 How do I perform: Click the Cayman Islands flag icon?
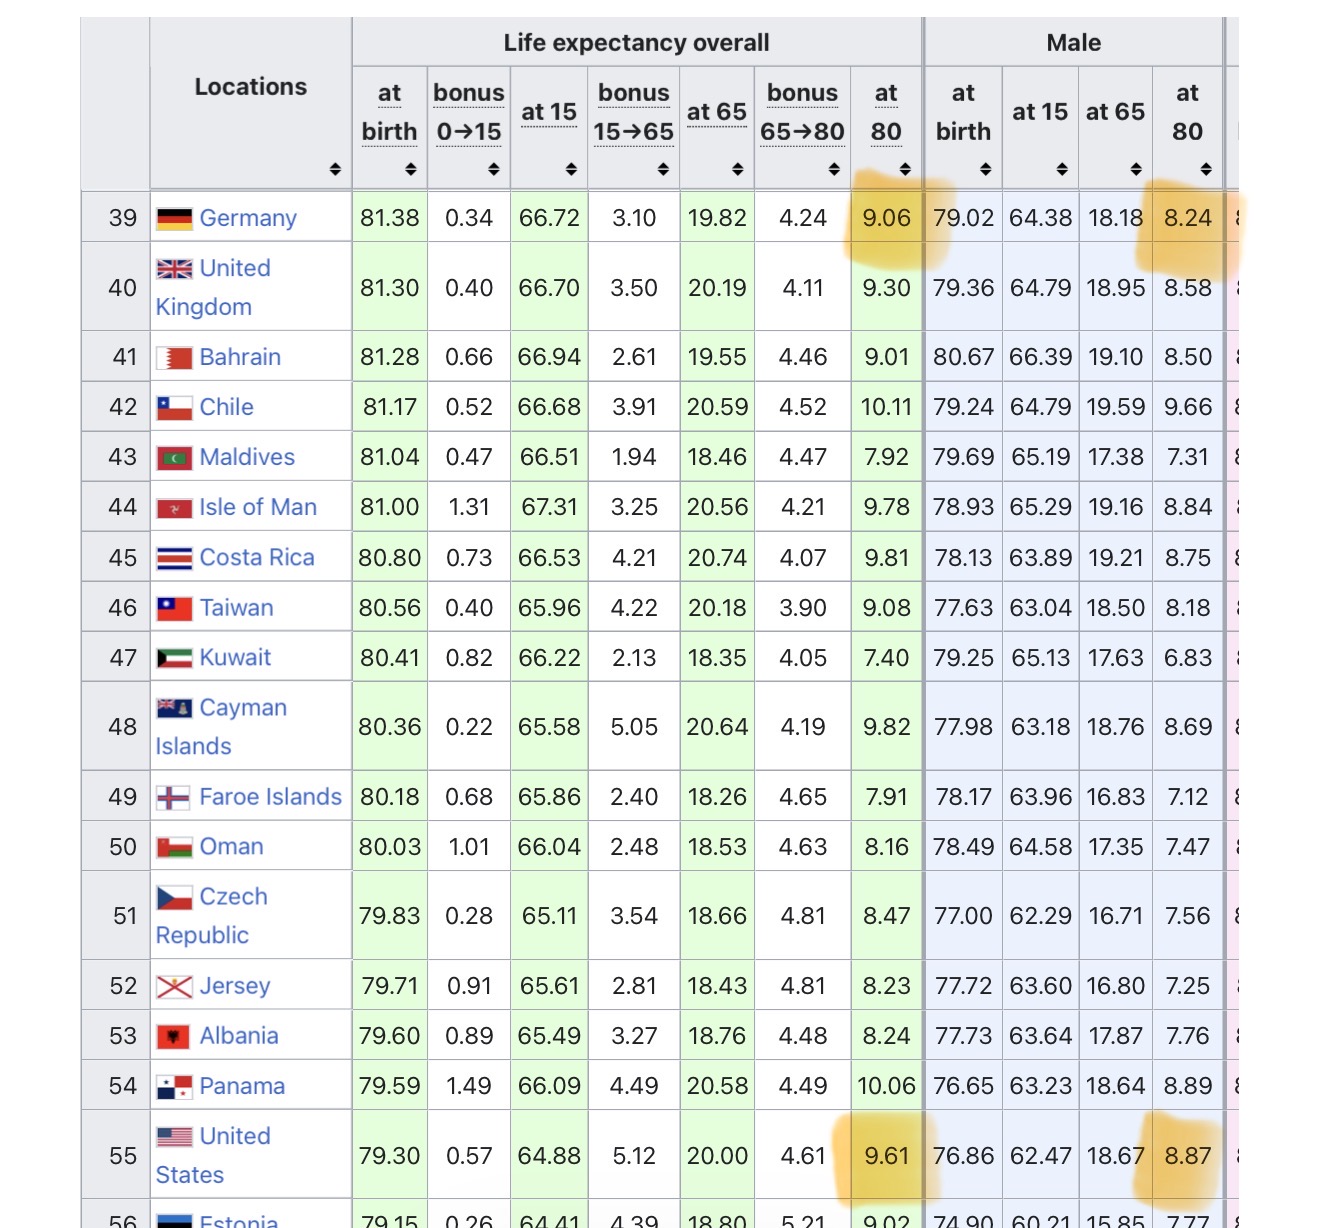click(x=174, y=708)
